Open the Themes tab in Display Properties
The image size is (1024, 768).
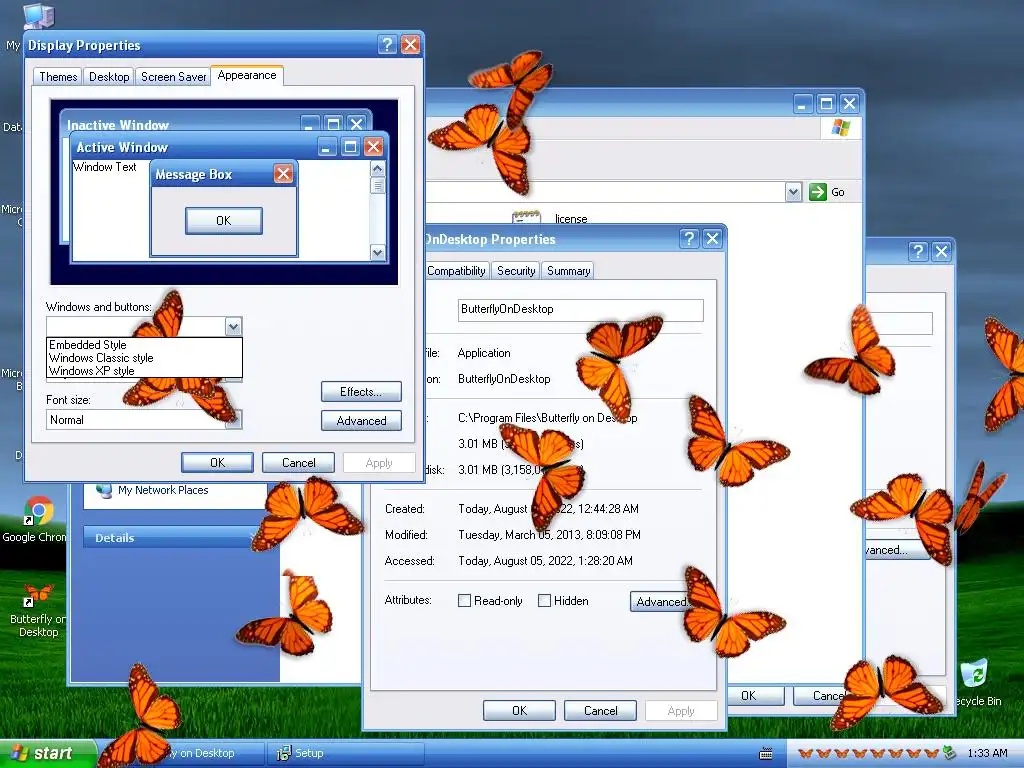(57, 76)
